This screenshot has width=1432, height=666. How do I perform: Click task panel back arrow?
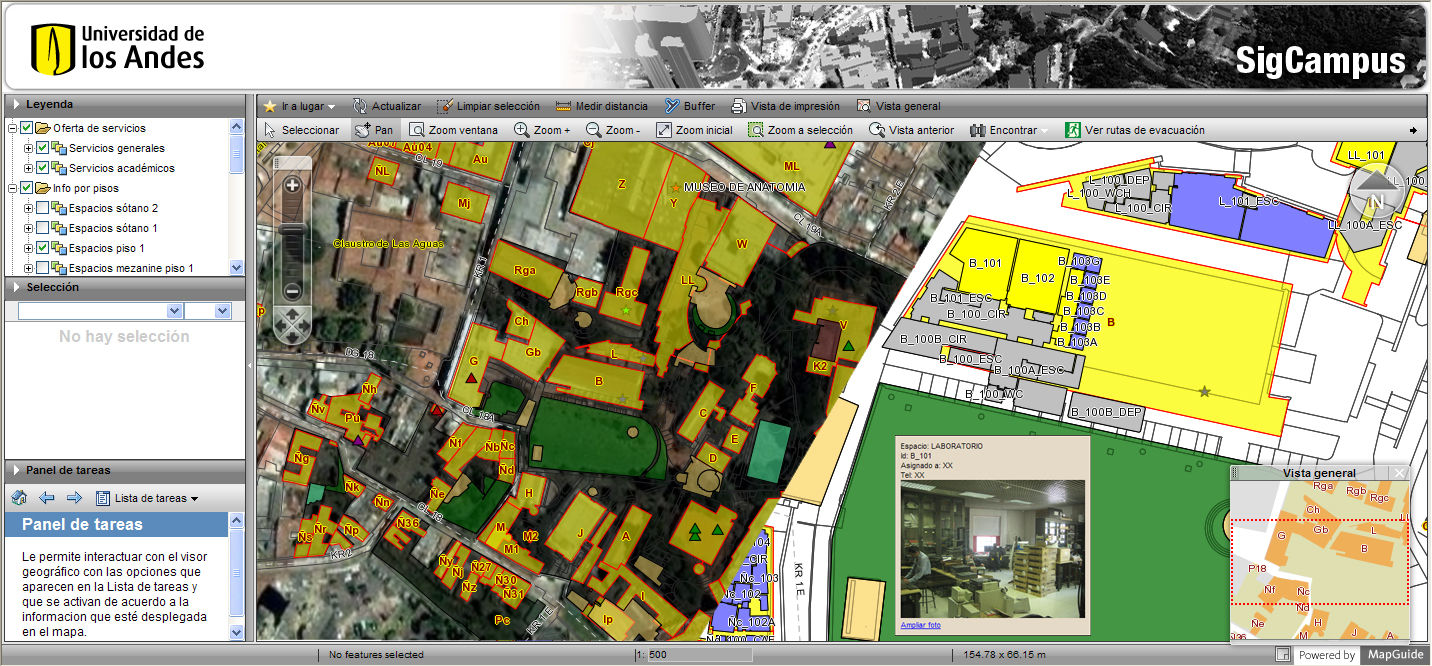pyautogui.click(x=46, y=498)
